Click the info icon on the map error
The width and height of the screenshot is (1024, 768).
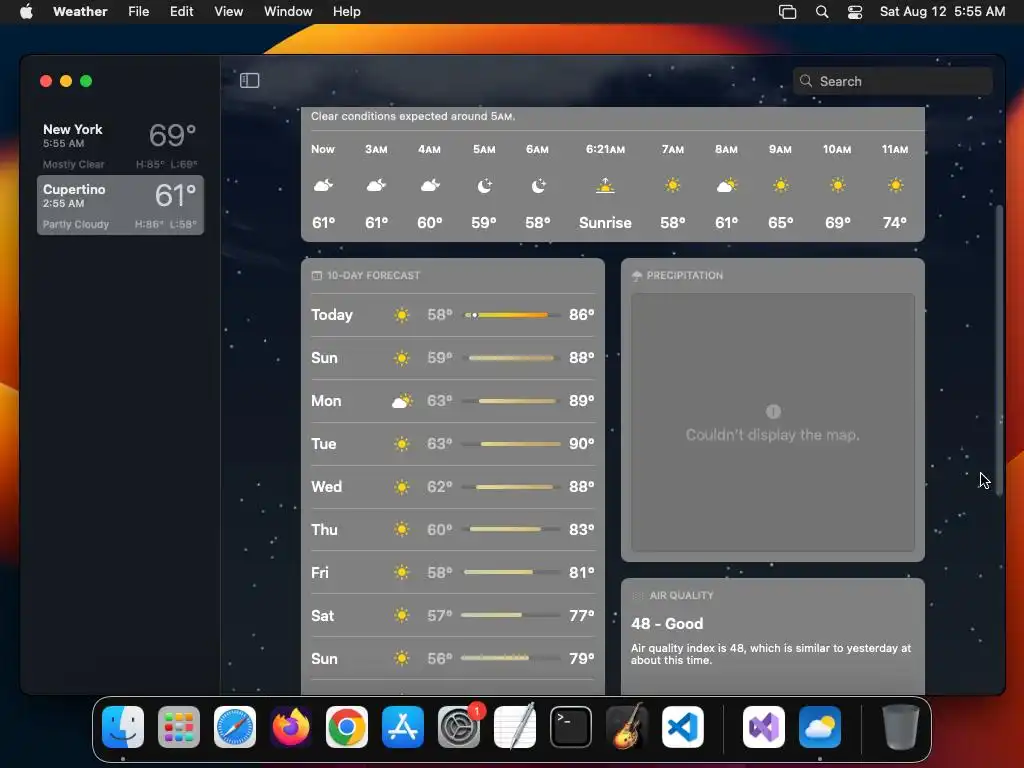[773, 411]
